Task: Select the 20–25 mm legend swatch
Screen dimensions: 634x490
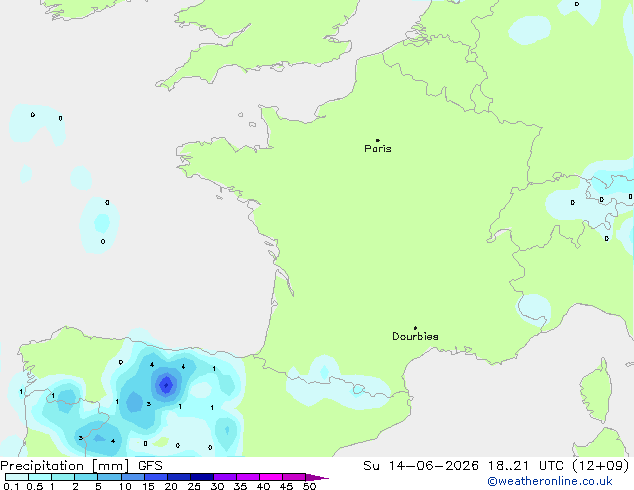Action: (x=178, y=477)
